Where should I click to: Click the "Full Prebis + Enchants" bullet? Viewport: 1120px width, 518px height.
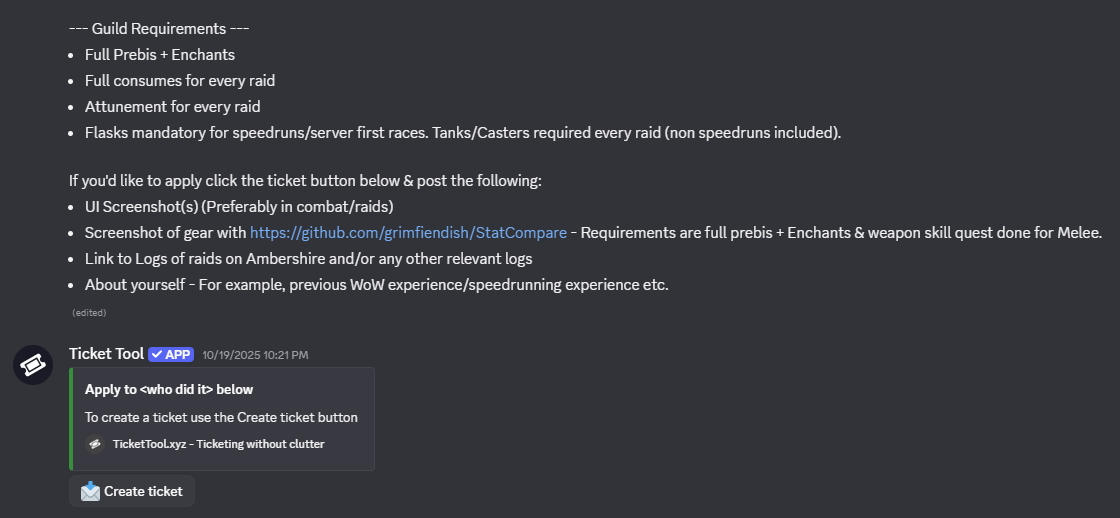[160, 55]
